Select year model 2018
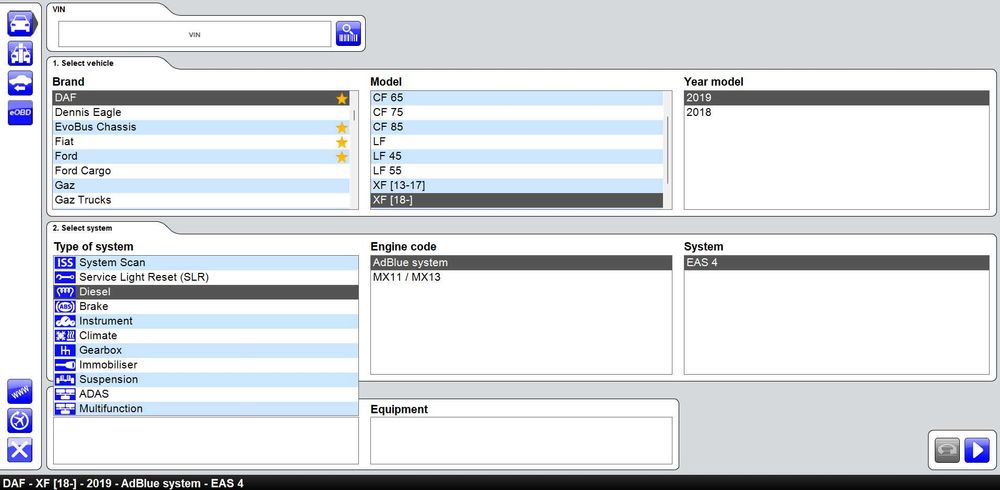This screenshot has width=1000, height=490. click(x=837, y=112)
